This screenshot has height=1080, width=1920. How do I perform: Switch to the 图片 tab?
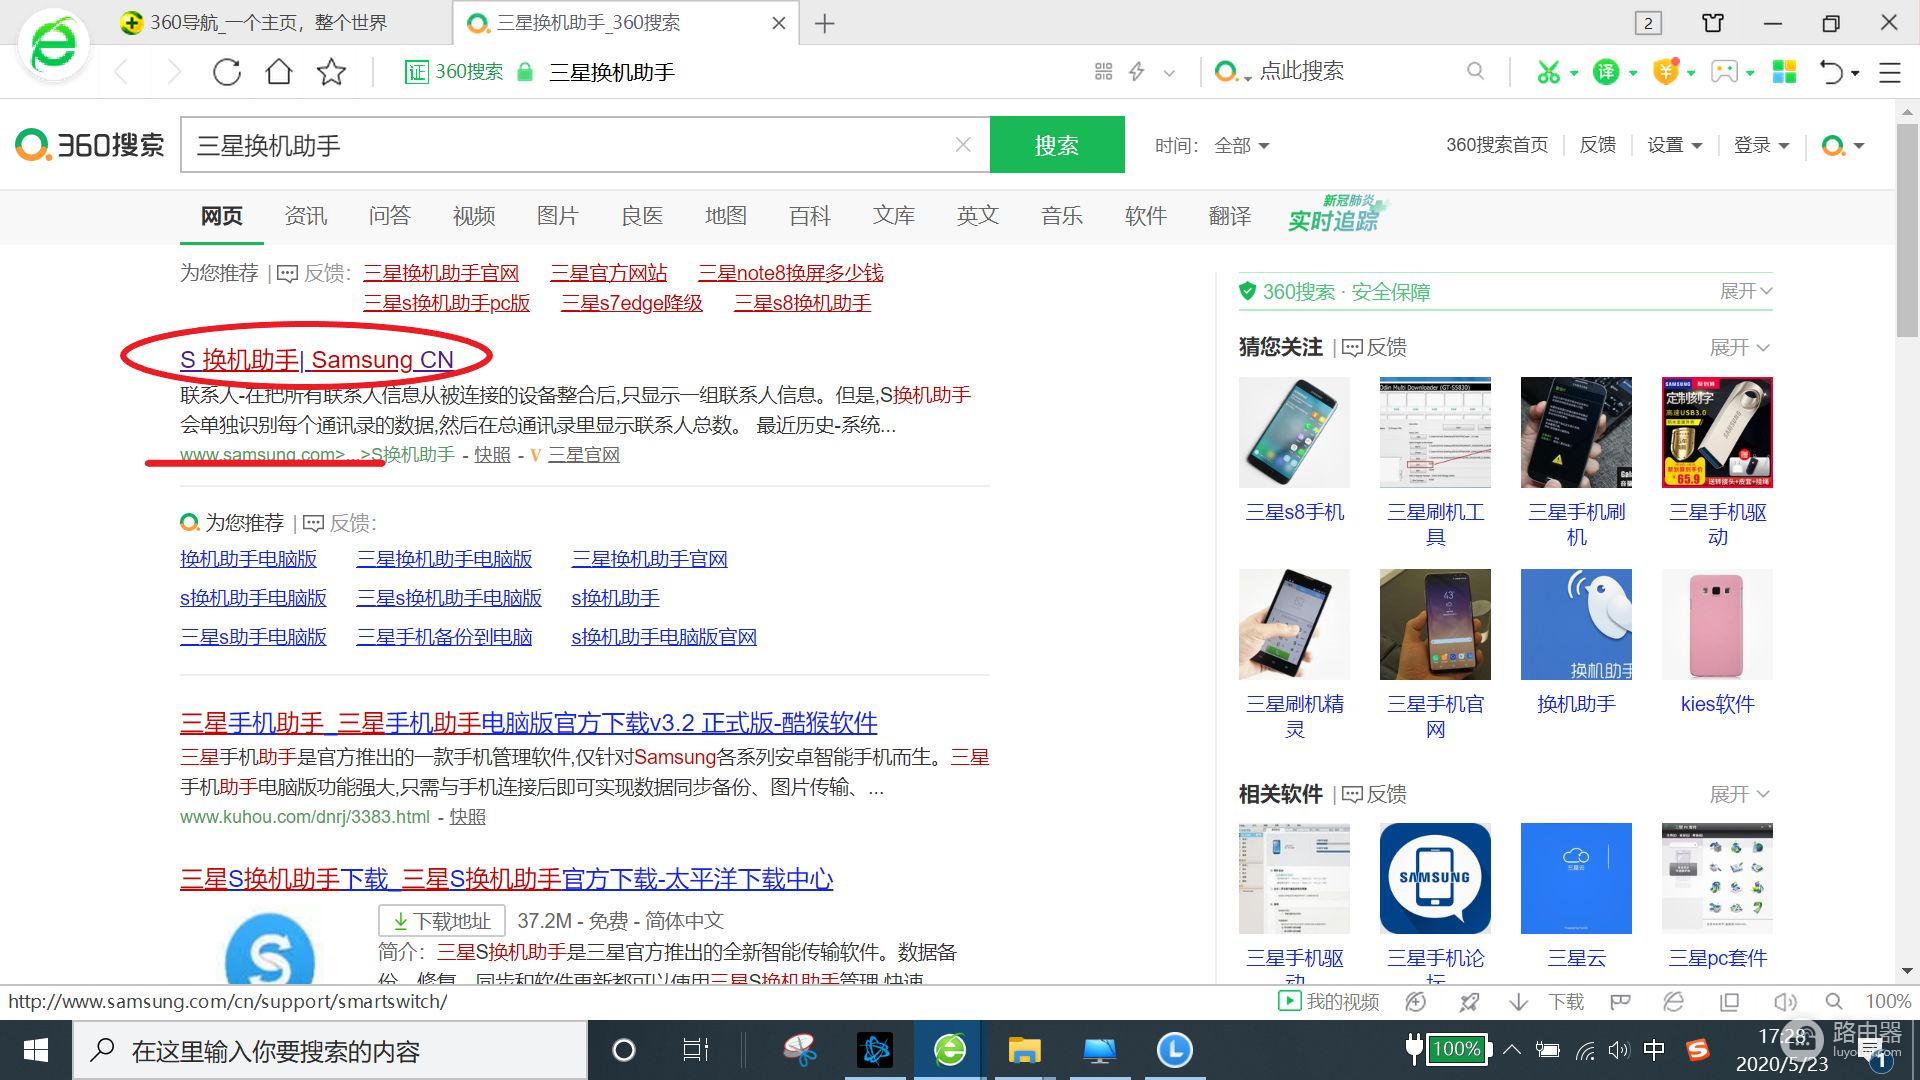point(558,216)
